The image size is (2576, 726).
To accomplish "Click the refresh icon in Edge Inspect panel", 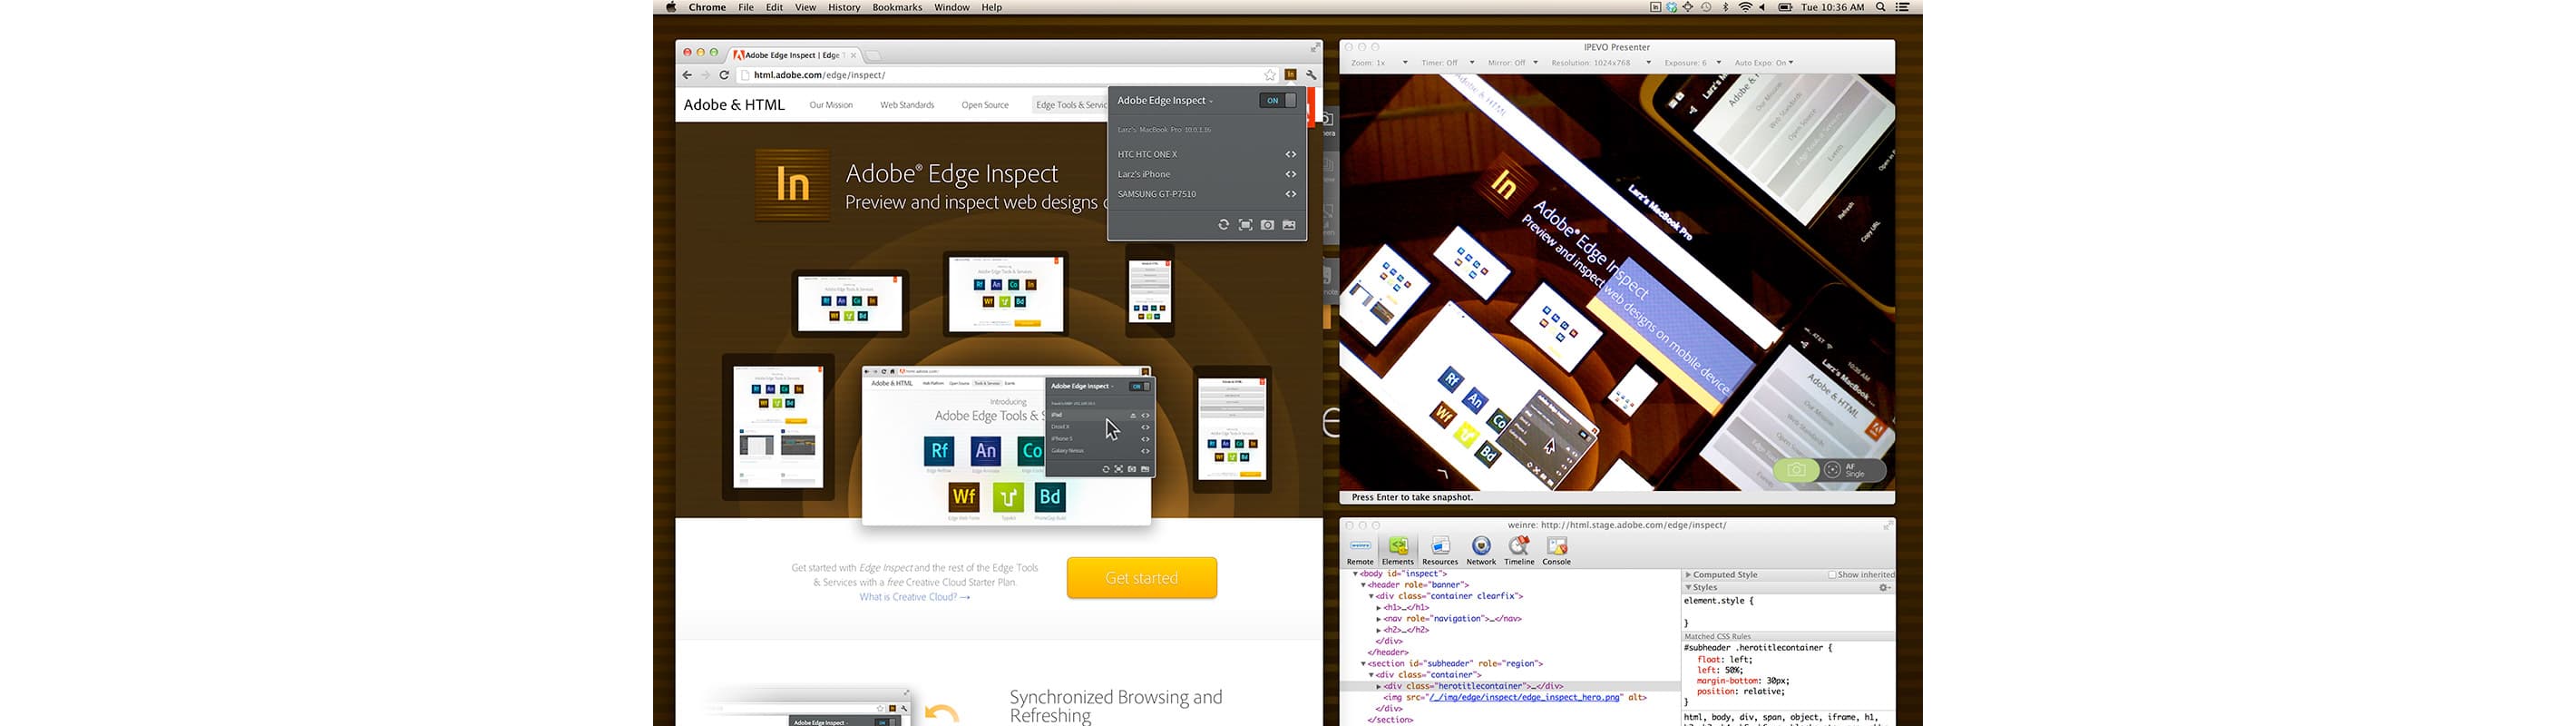I will [x=1223, y=225].
